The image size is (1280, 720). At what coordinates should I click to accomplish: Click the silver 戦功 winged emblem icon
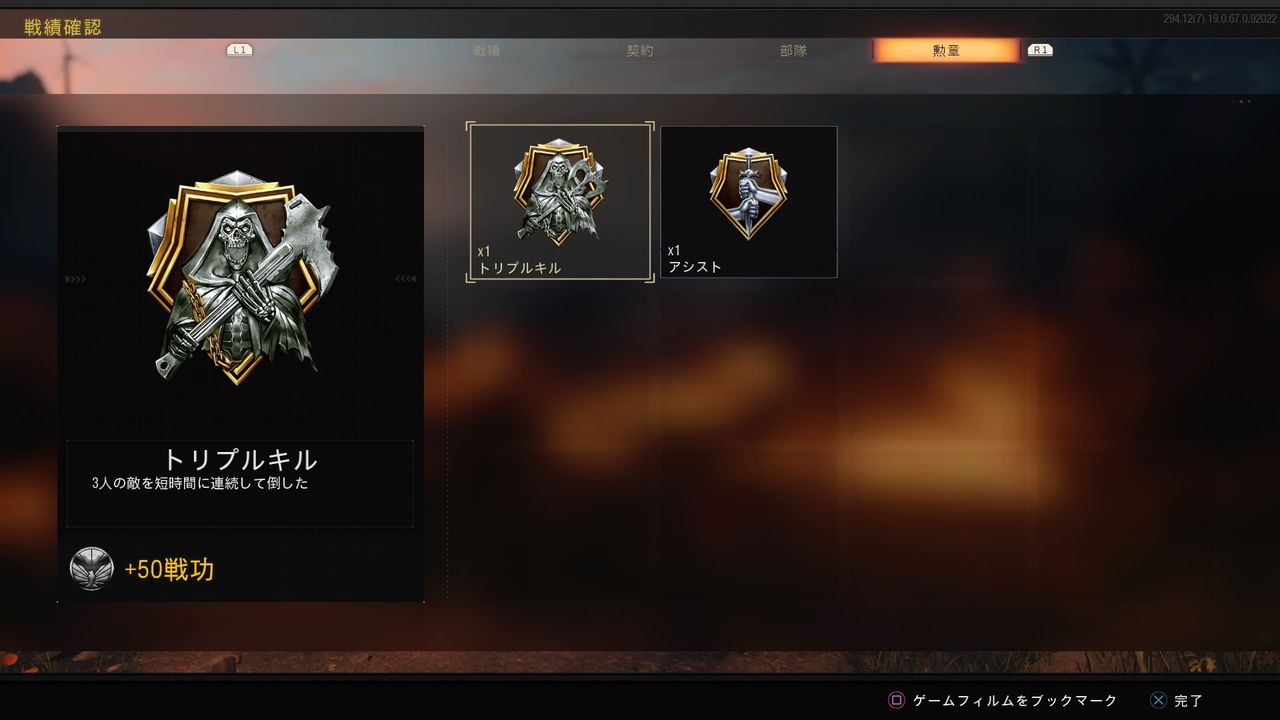pos(92,569)
